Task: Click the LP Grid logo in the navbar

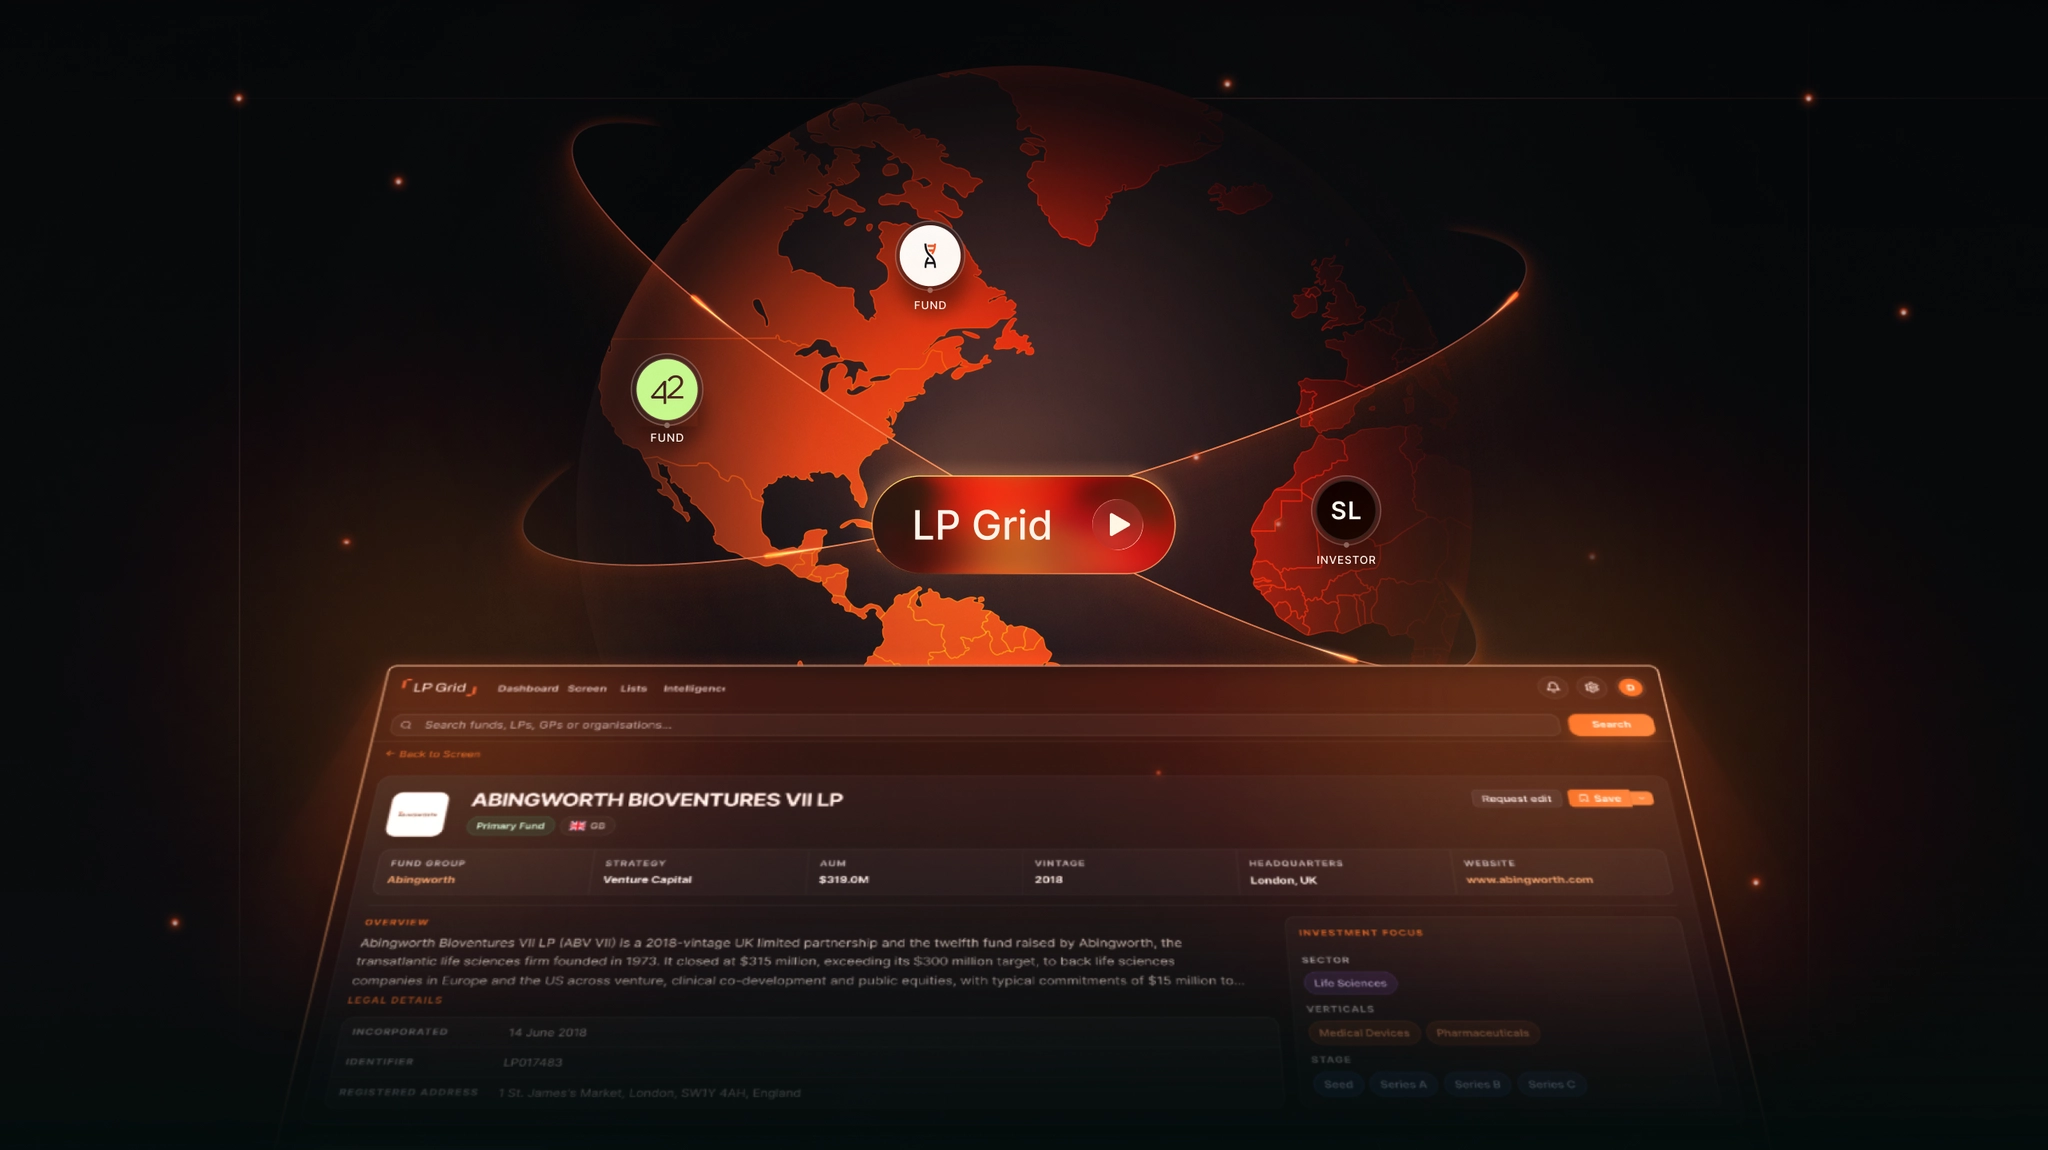Action: [x=440, y=687]
